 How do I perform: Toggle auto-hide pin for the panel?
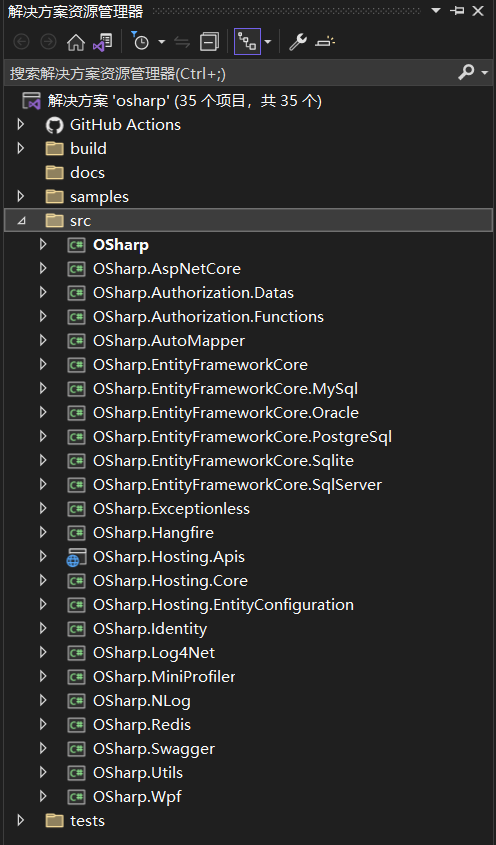(x=457, y=11)
